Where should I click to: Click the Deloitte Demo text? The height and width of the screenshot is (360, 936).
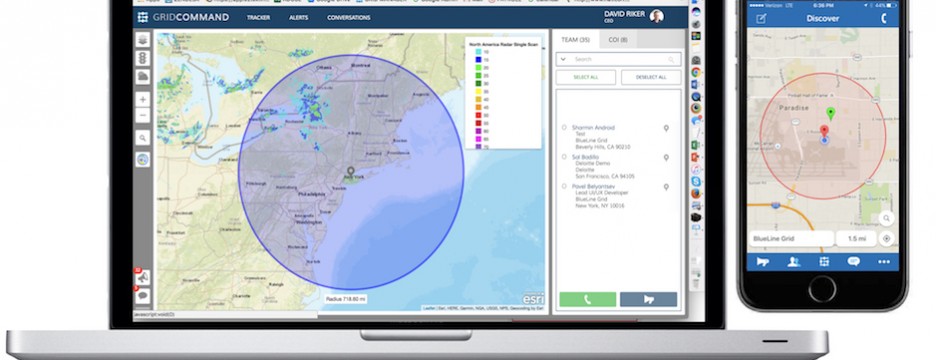click(593, 163)
